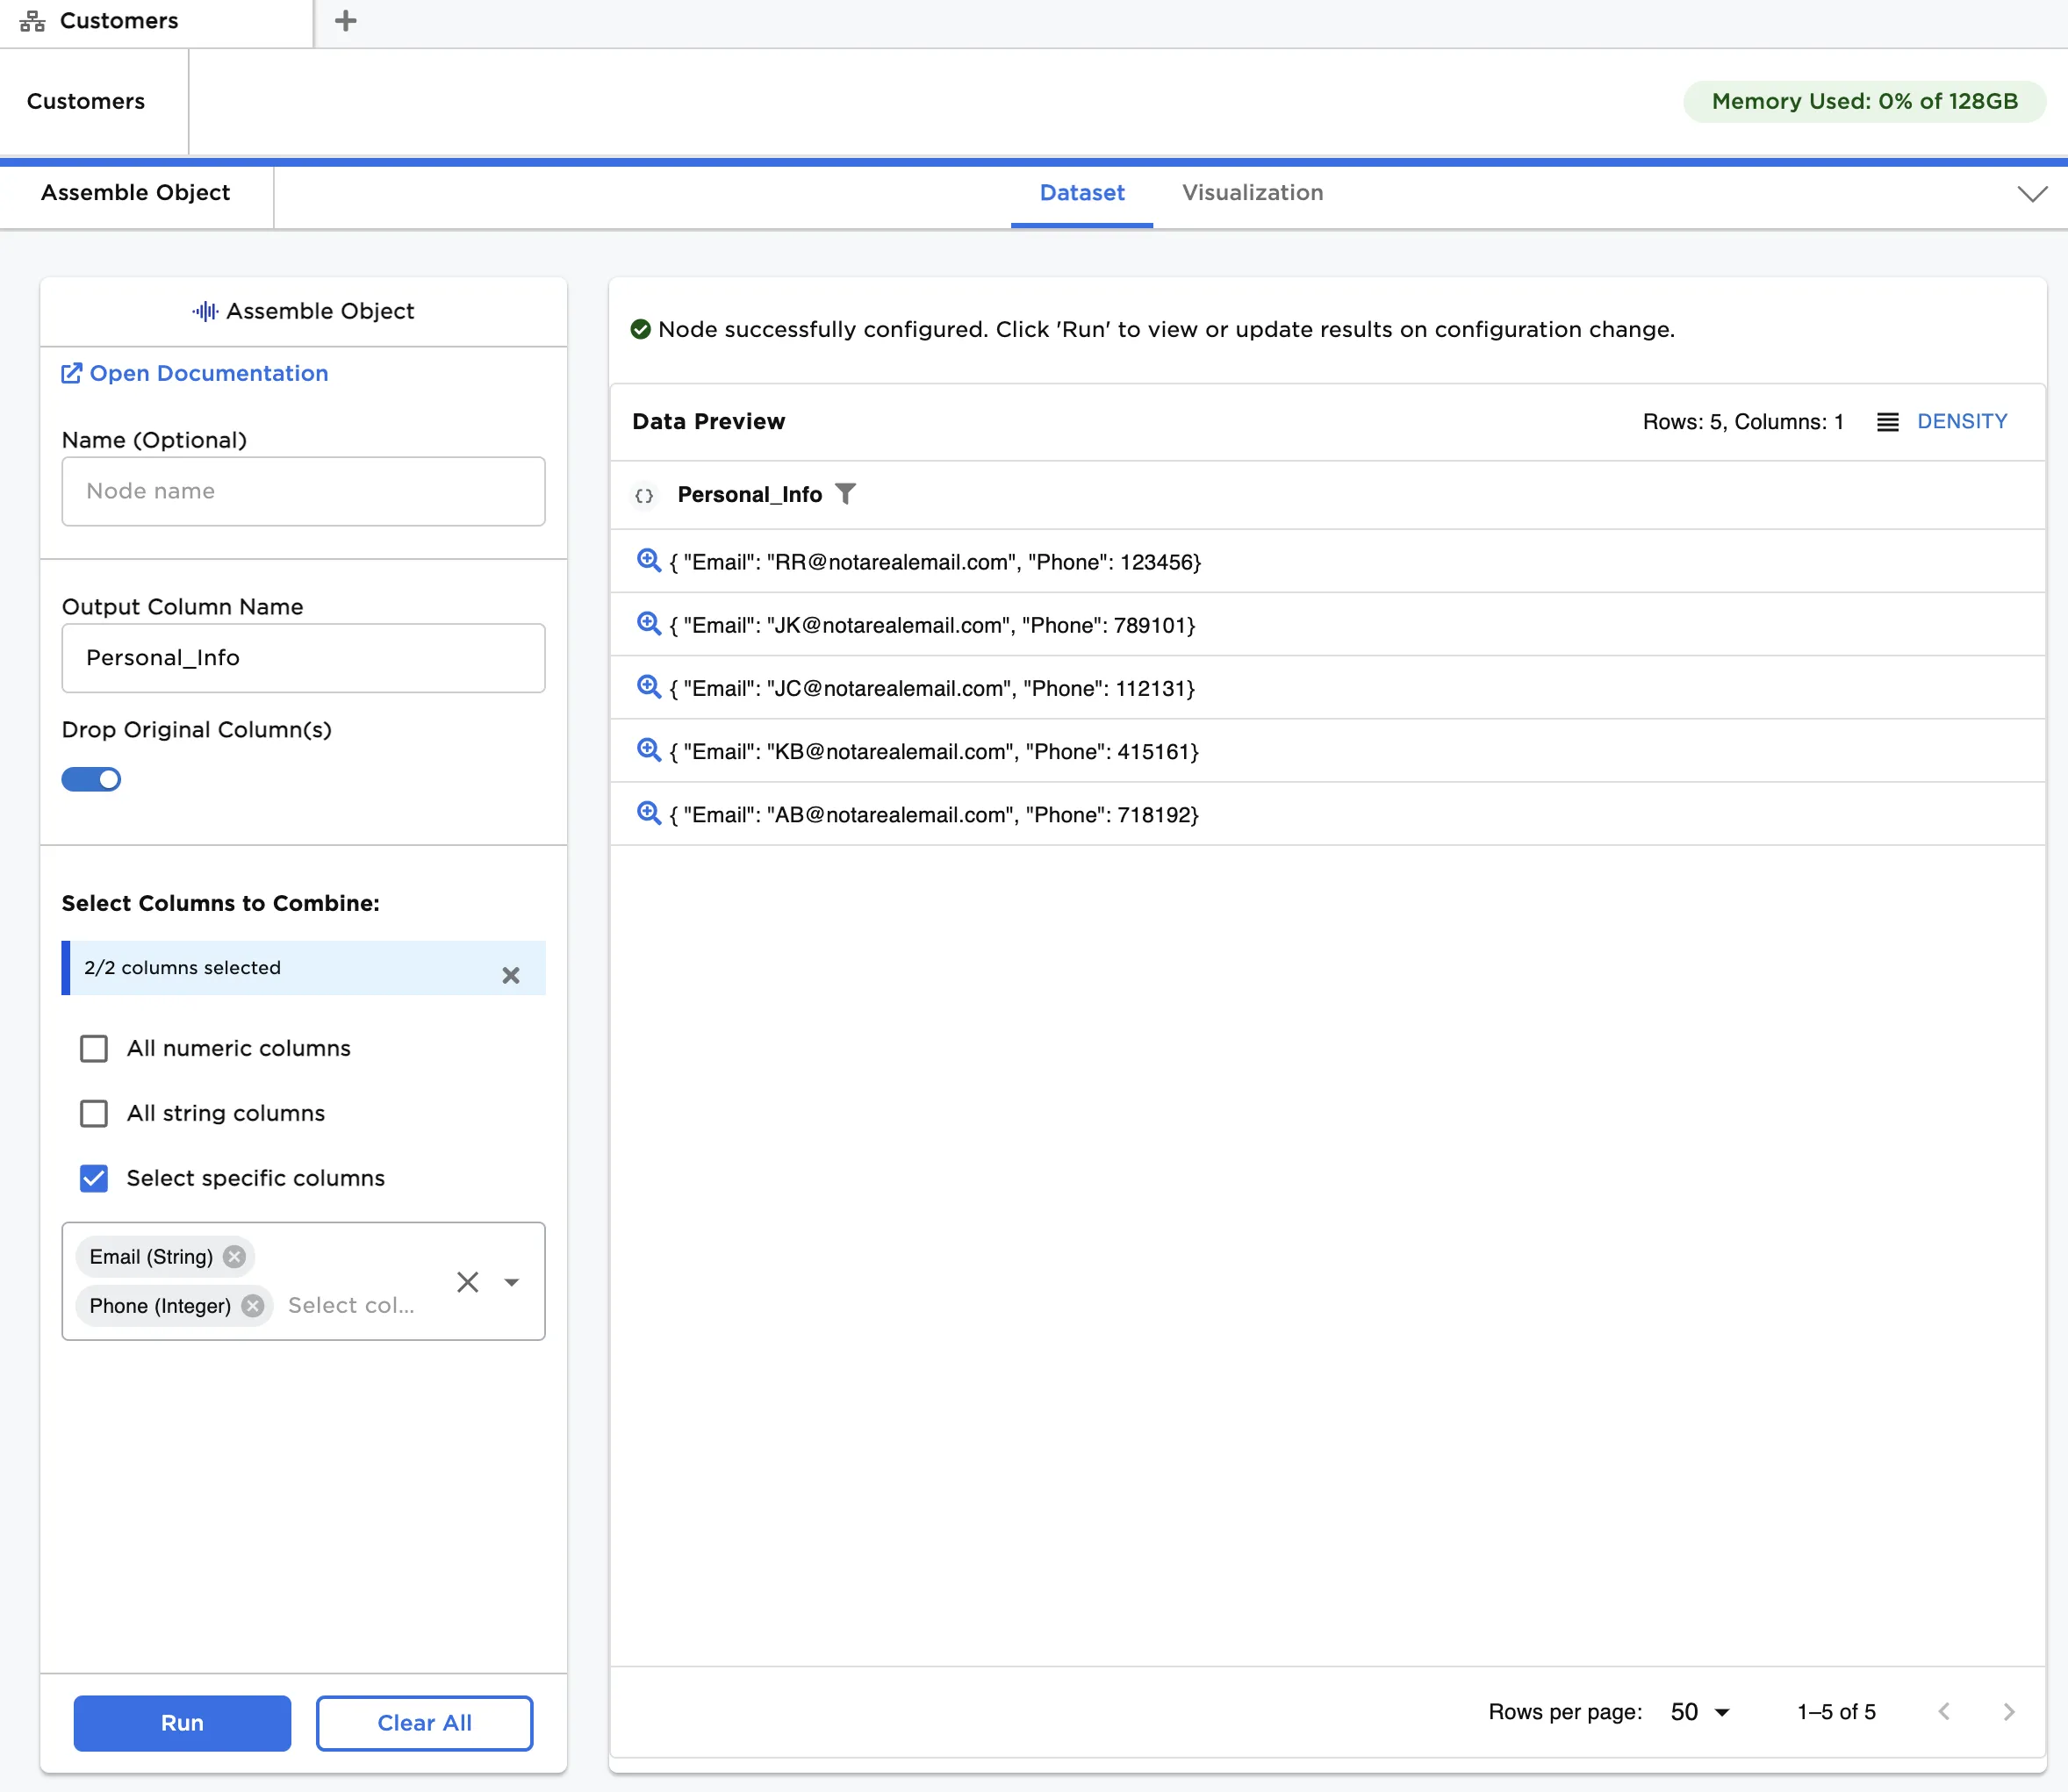Click the Node name input field

coord(302,491)
